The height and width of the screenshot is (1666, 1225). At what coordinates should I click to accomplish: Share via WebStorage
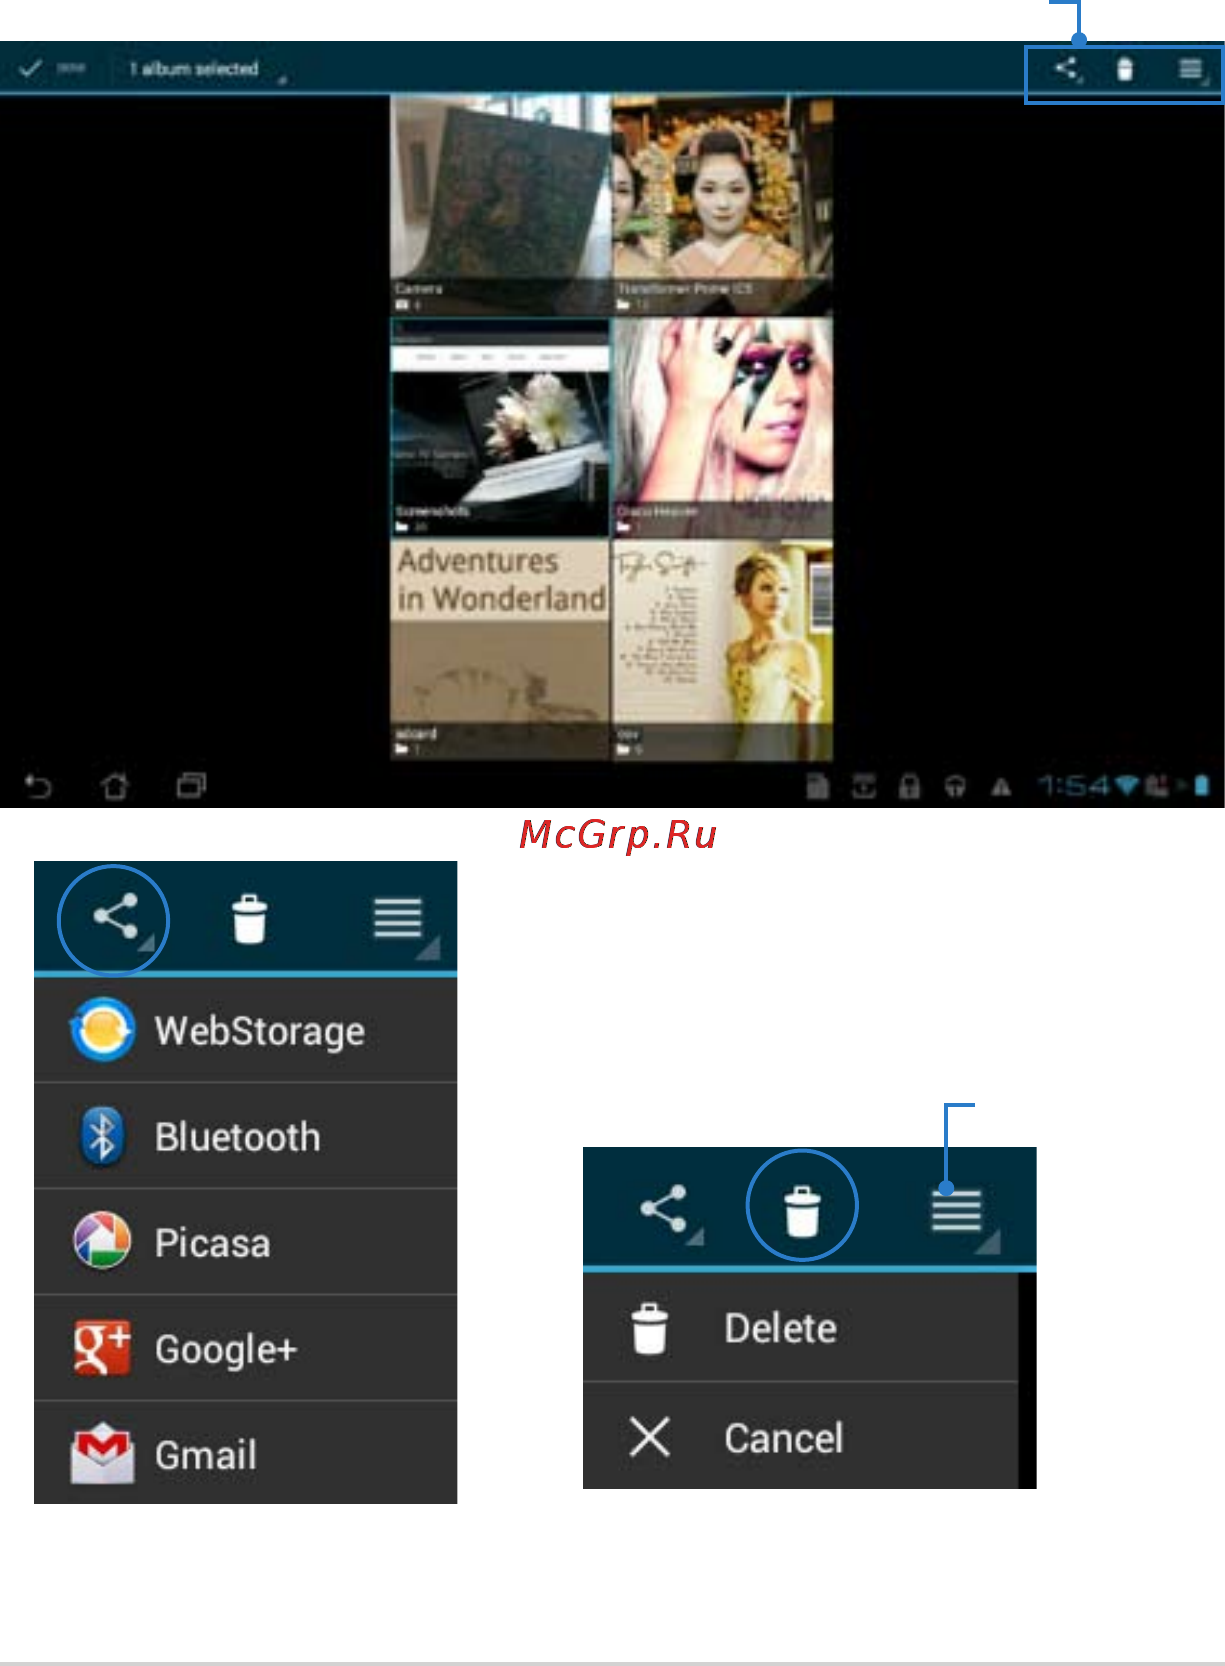(245, 1031)
